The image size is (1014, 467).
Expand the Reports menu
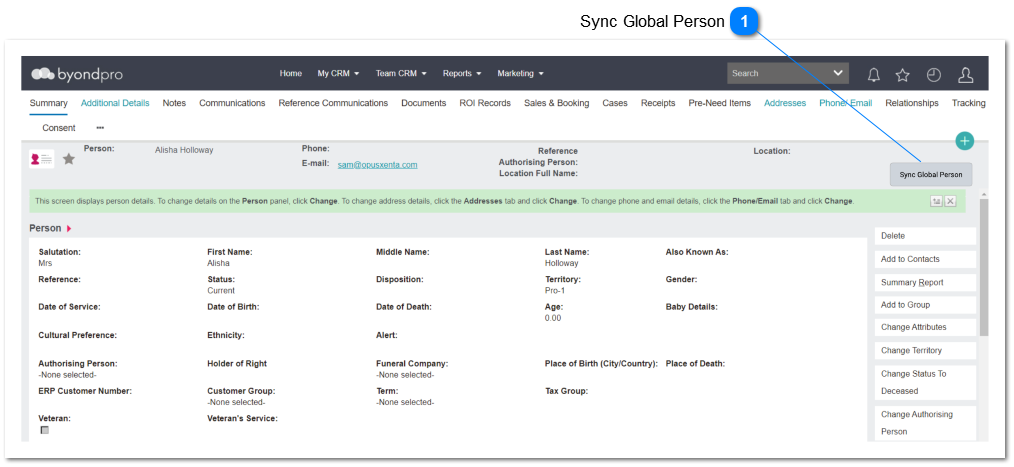[x=462, y=73]
